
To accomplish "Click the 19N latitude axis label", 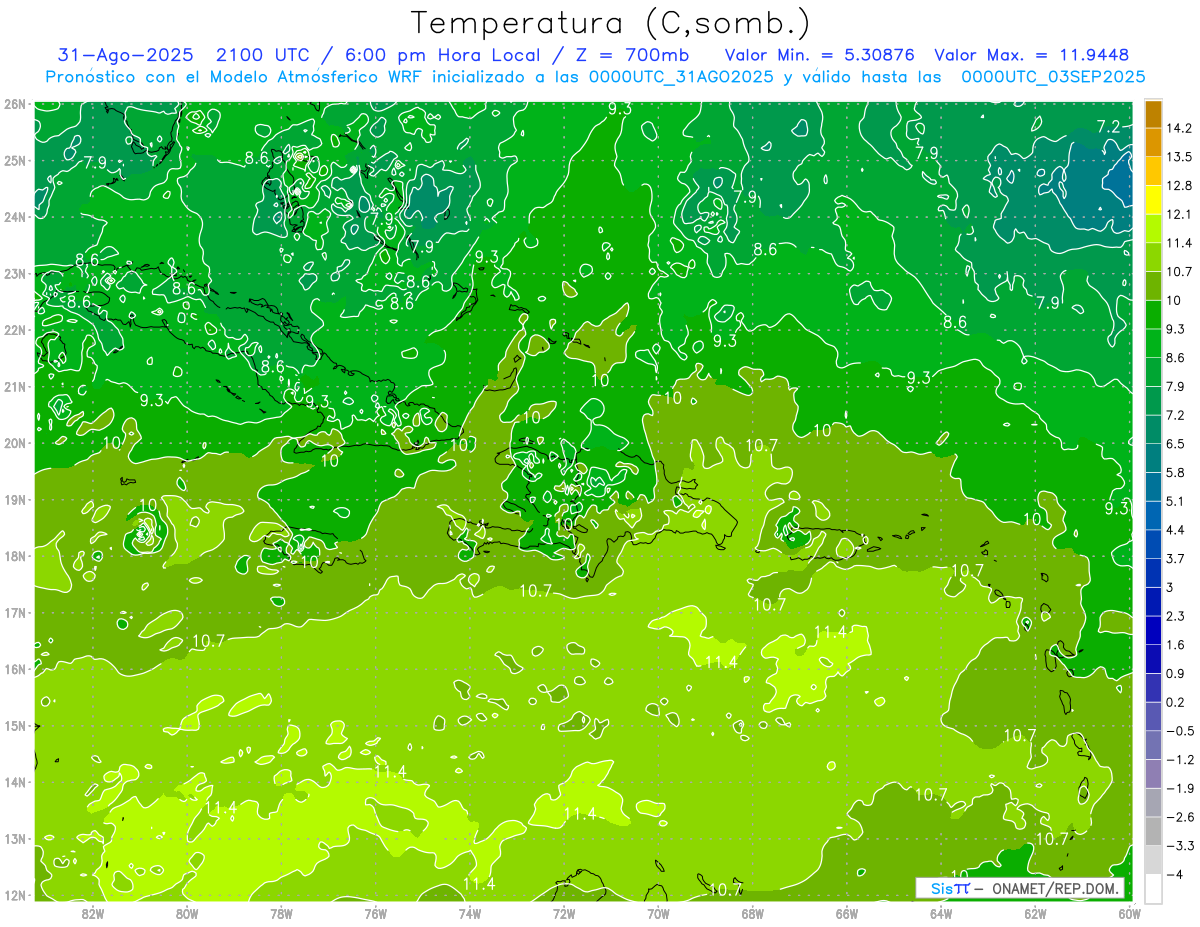I will [14, 499].
